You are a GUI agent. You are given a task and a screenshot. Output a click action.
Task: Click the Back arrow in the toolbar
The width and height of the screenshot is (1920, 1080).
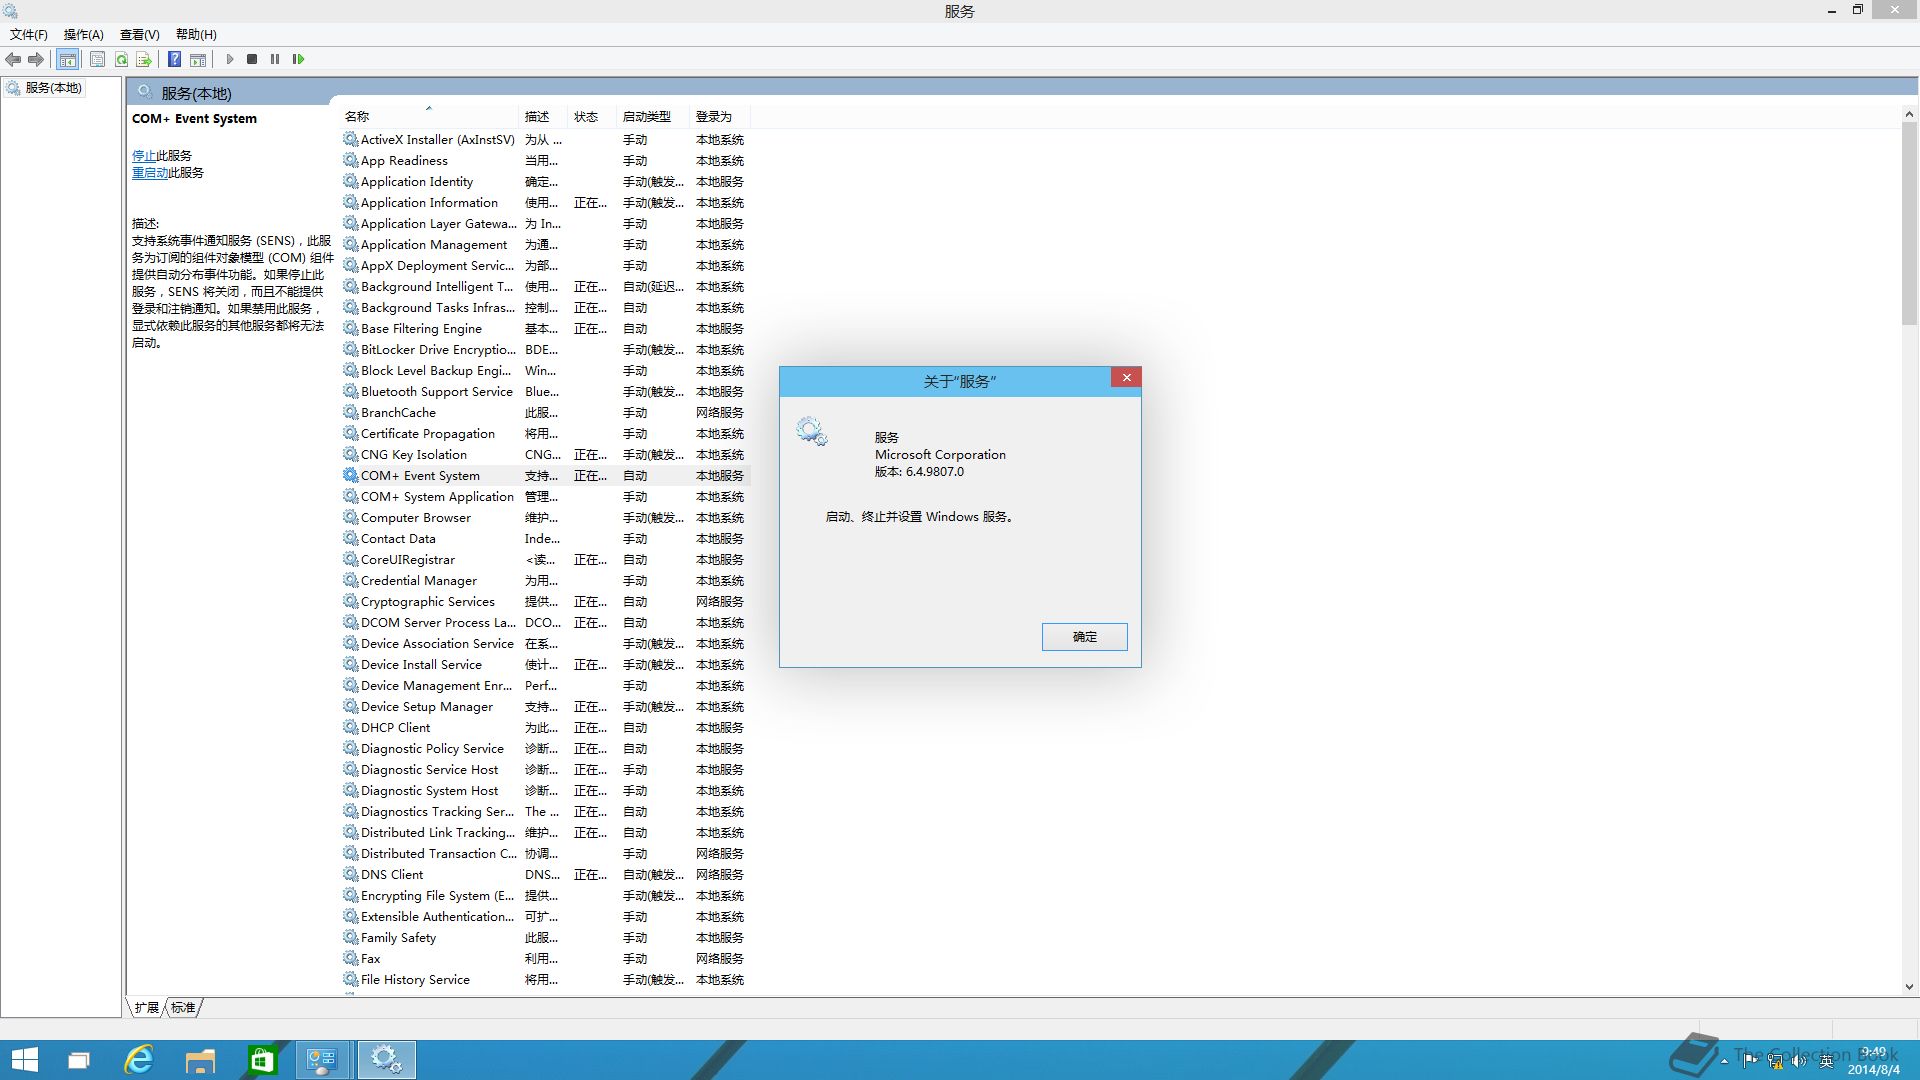pos(13,59)
